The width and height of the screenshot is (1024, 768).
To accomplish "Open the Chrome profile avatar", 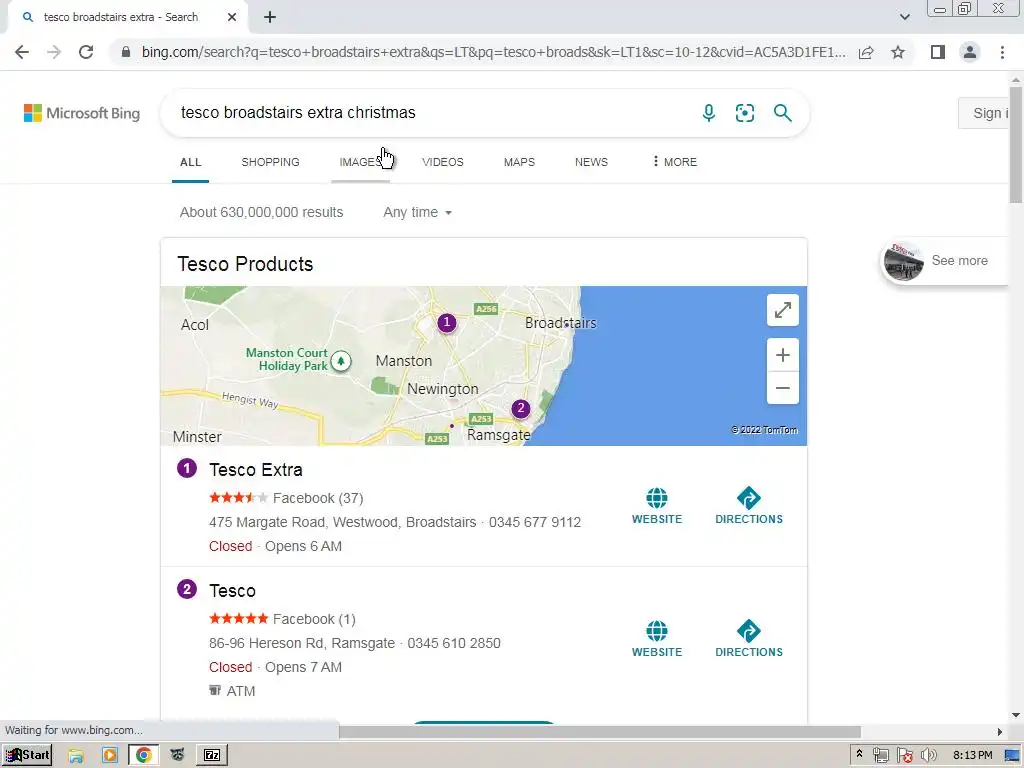I will click(x=970, y=52).
